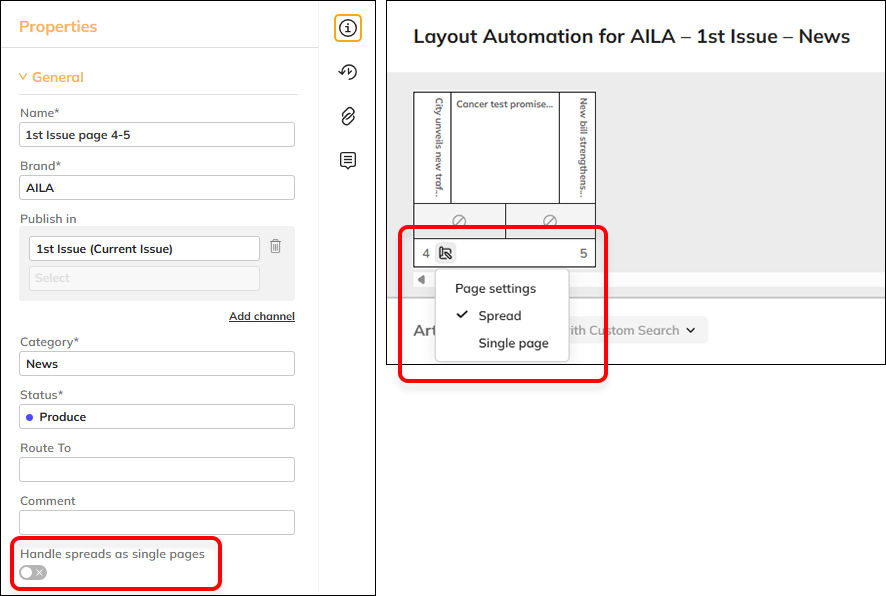Choose Single page in Page settings menu
The image size is (886, 596).
click(x=513, y=343)
